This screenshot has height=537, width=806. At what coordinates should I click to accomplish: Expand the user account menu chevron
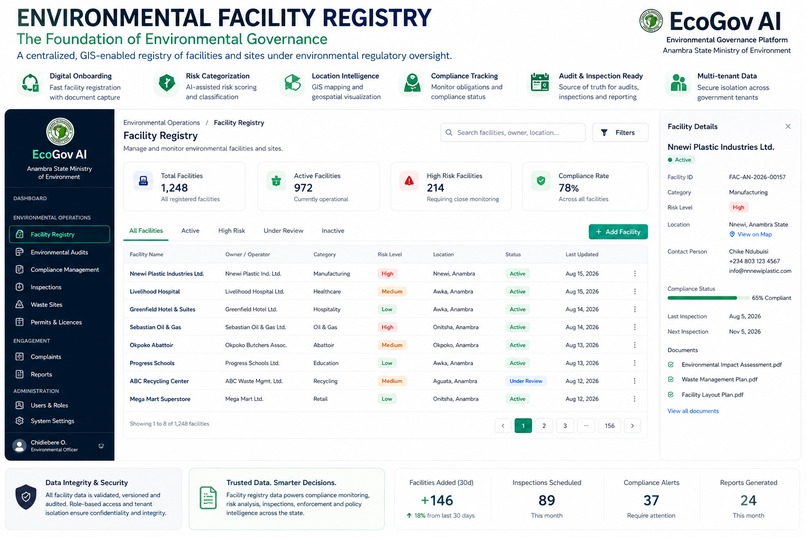(101, 446)
